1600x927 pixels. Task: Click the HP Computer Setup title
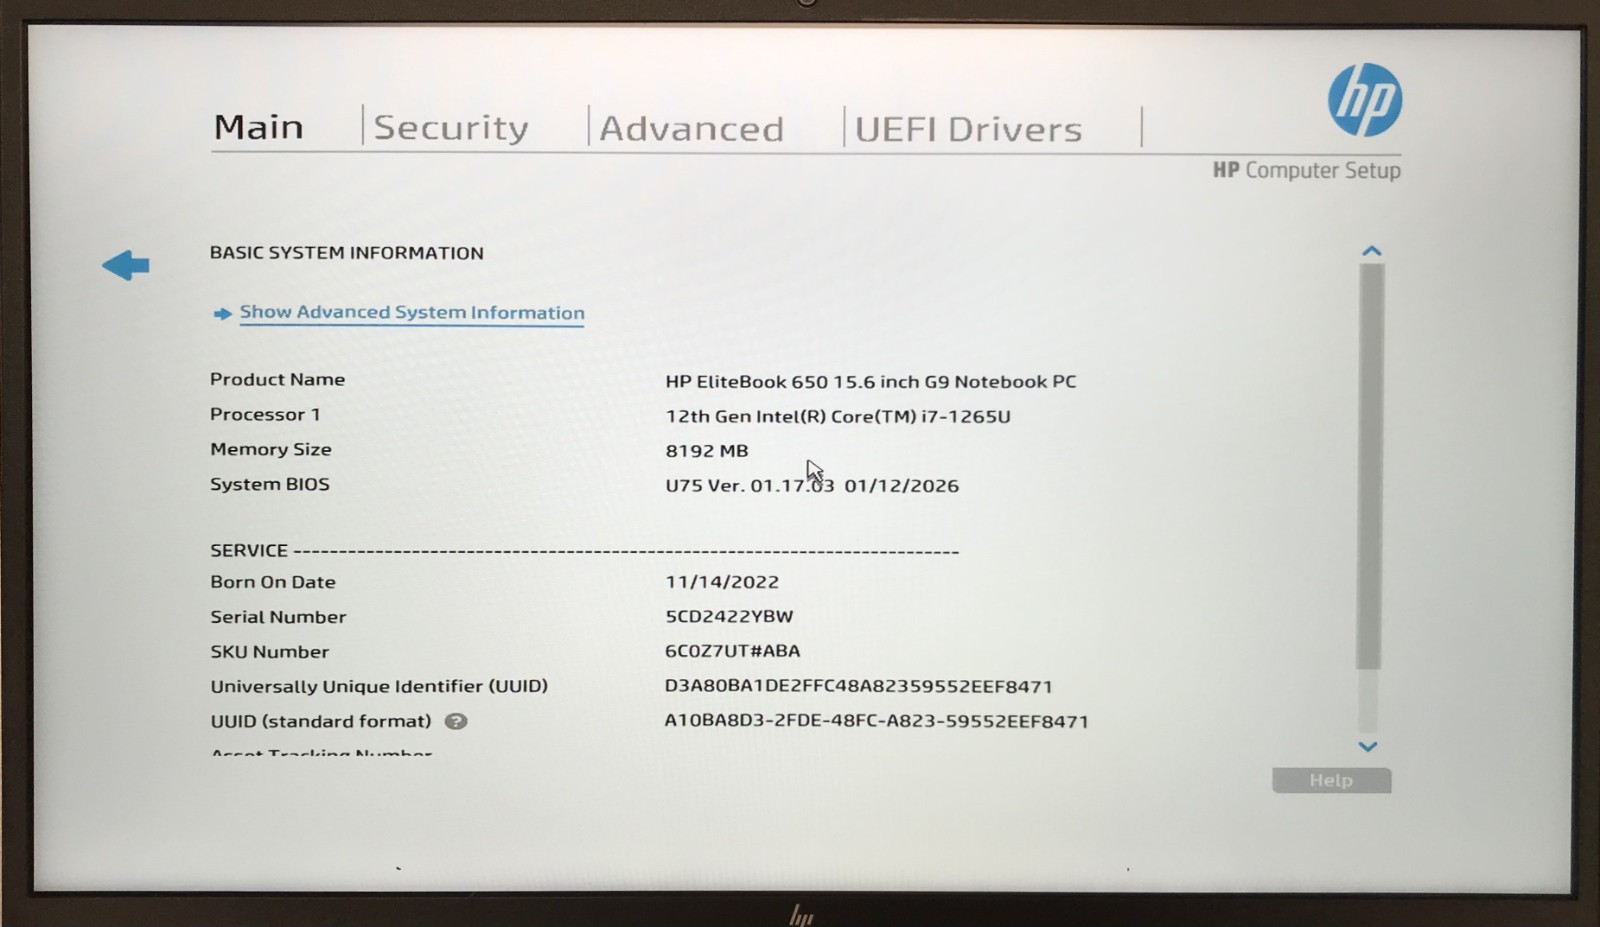click(1306, 170)
